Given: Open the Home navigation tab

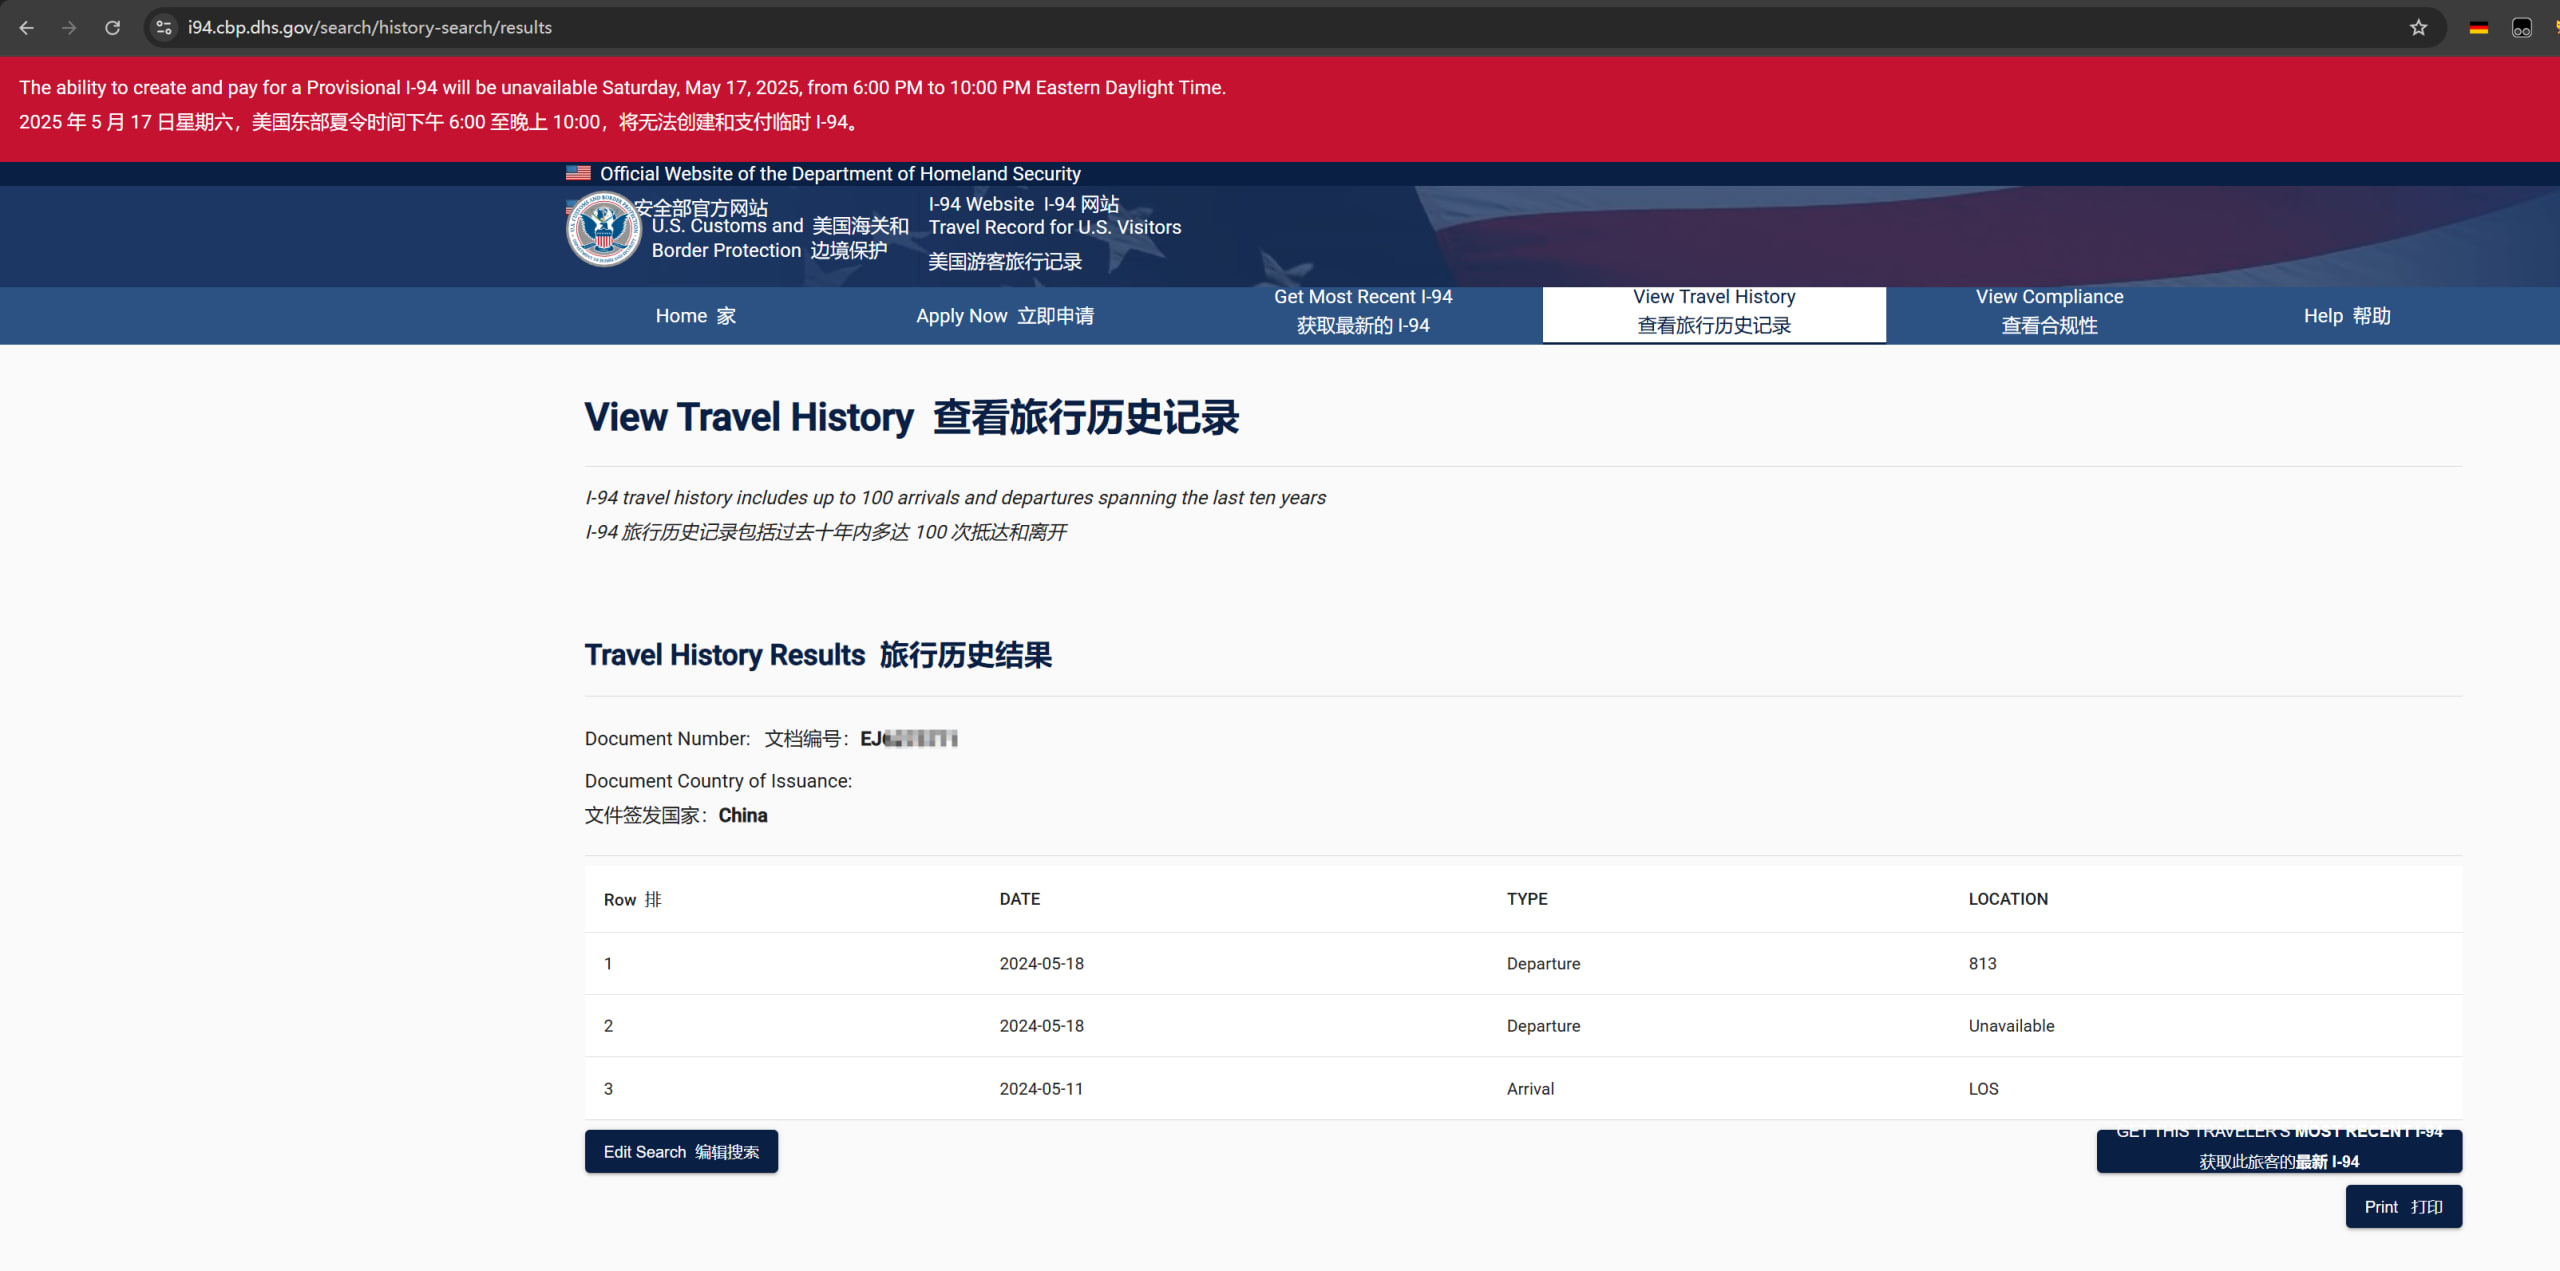Looking at the screenshot, I should click(x=695, y=316).
